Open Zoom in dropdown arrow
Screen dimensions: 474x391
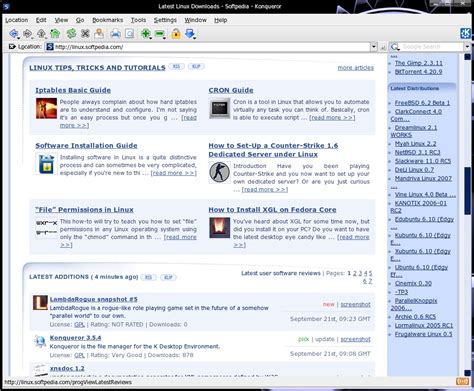[x=150, y=38]
